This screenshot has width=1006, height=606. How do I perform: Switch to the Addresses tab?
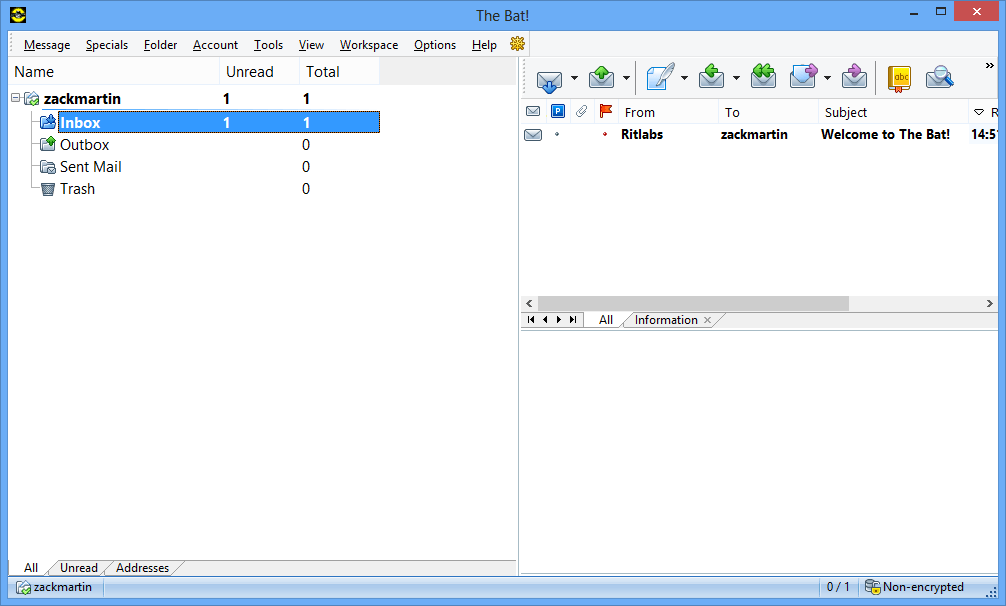click(142, 568)
